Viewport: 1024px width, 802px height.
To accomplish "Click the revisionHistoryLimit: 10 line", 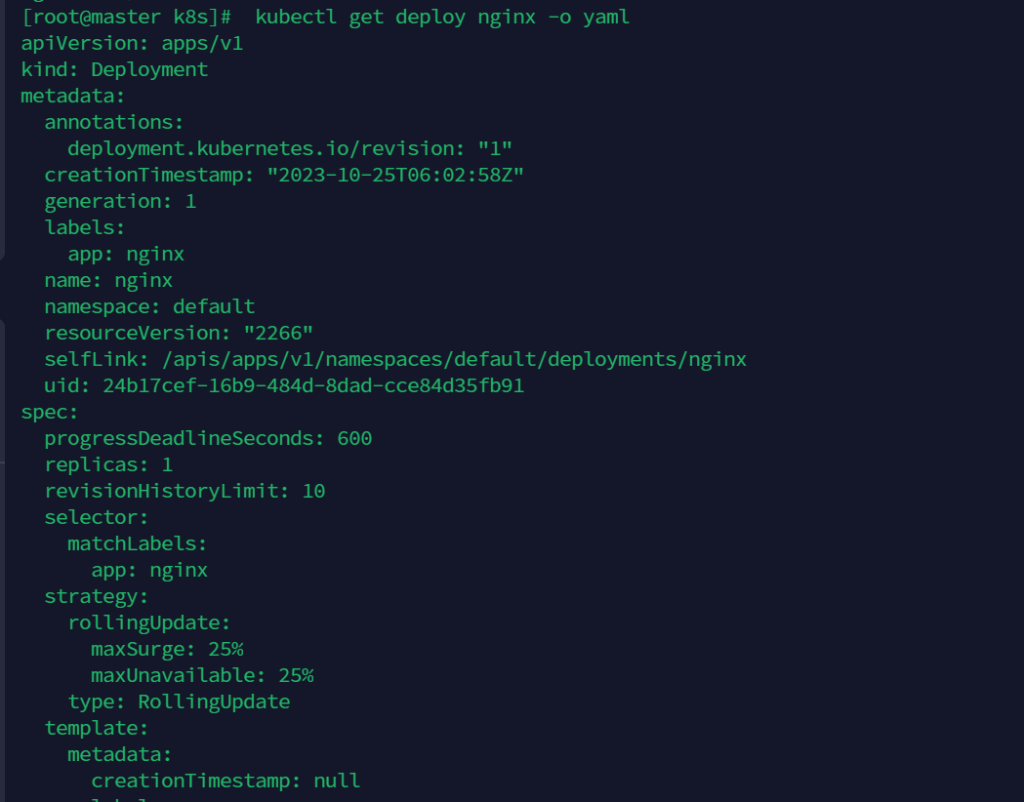I will pyautogui.click(x=184, y=491).
